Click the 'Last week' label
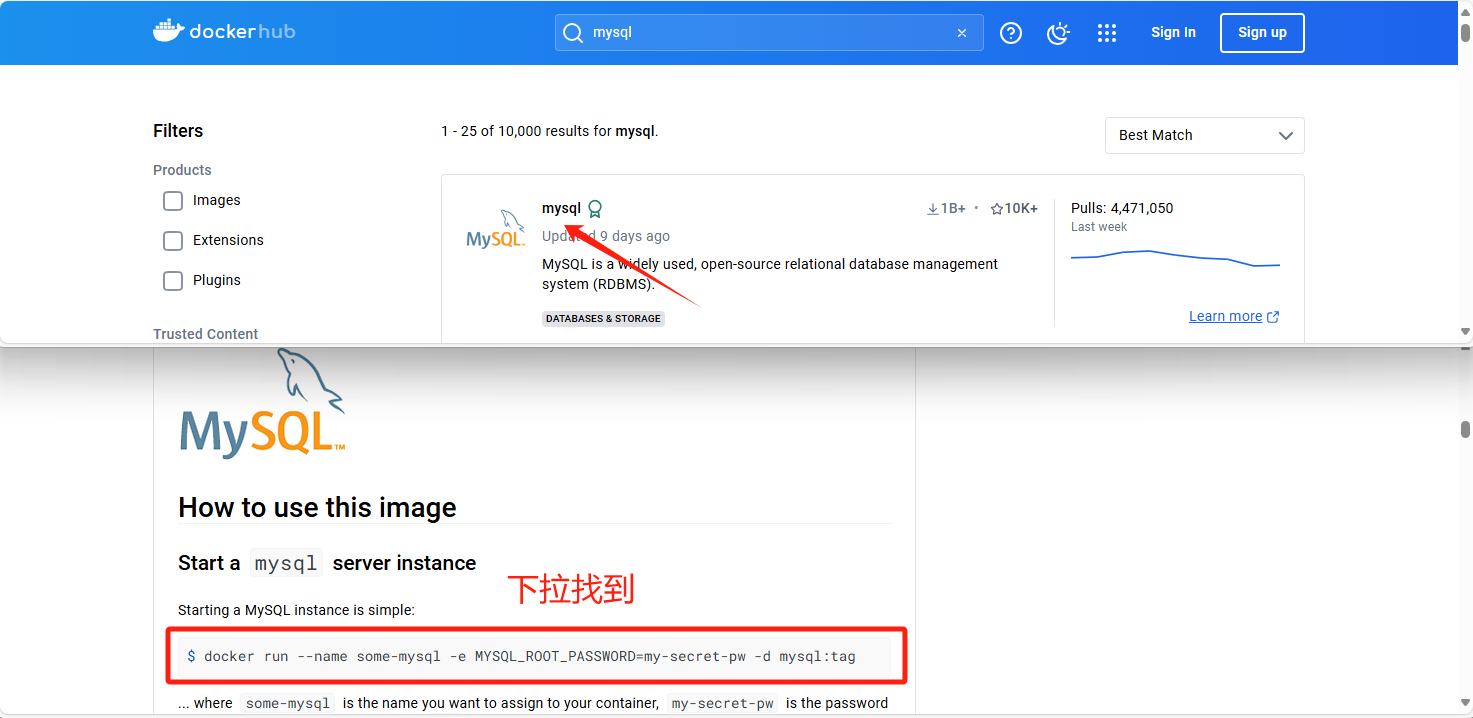 (1099, 227)
